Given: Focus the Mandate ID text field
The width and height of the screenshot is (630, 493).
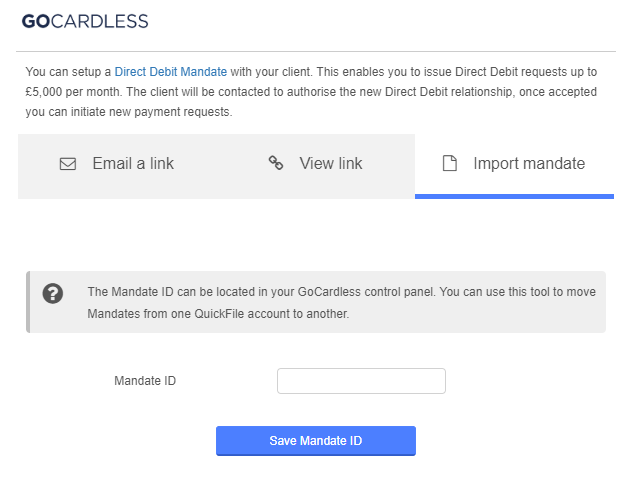Looking at the screenshot, I should tap(361, 381).
